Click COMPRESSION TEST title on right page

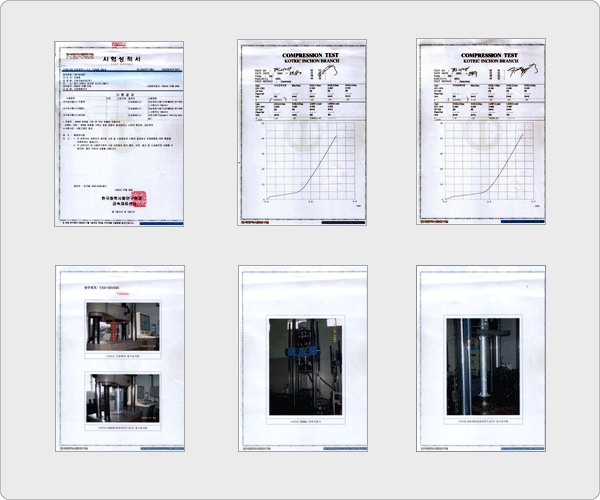coord(489,55)
